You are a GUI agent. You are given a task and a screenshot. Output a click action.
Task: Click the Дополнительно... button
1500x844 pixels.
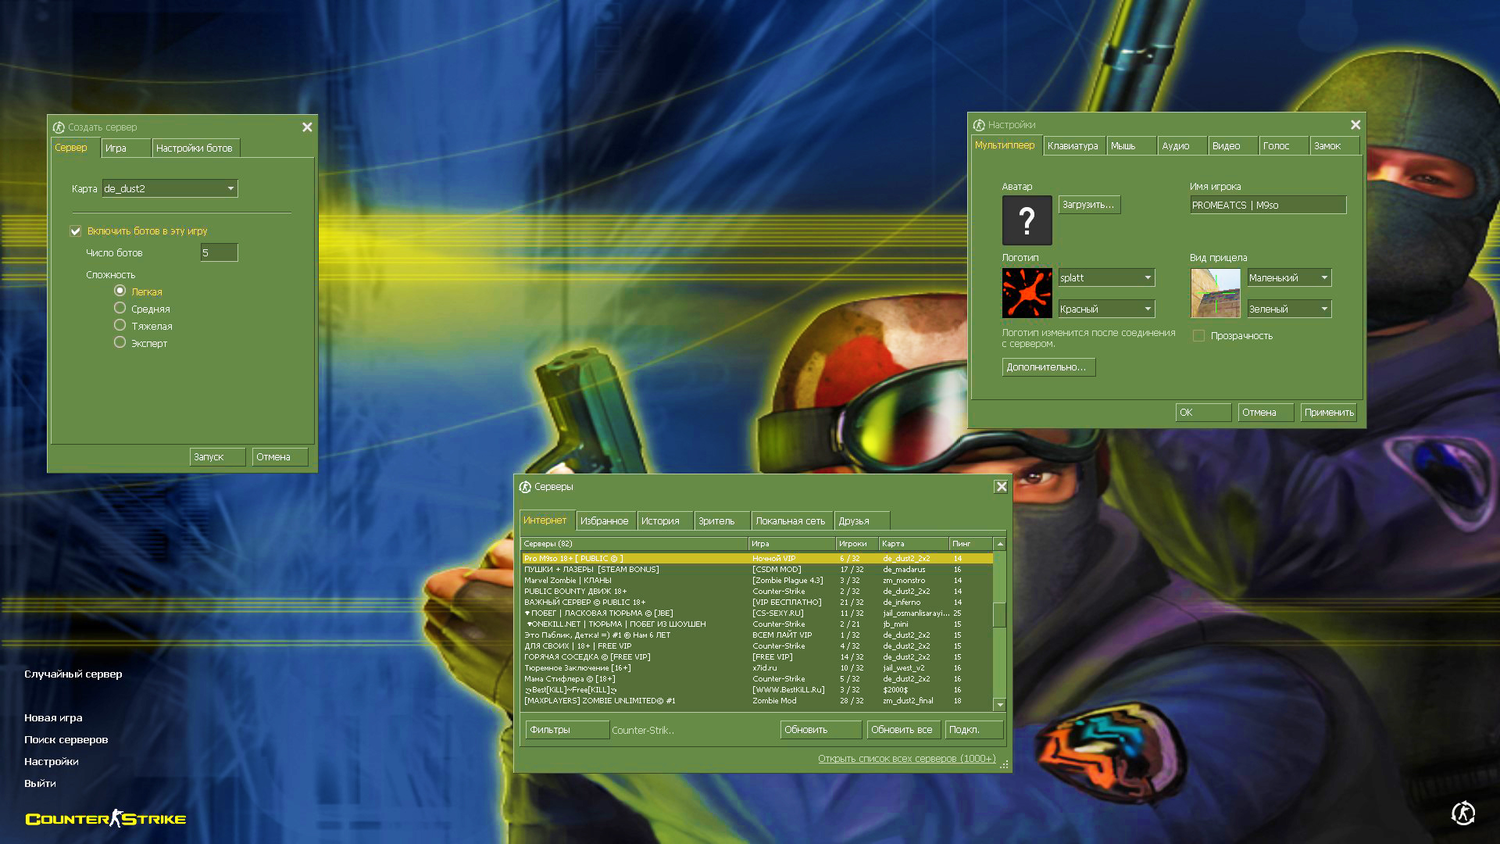[x=1049, y=367]
